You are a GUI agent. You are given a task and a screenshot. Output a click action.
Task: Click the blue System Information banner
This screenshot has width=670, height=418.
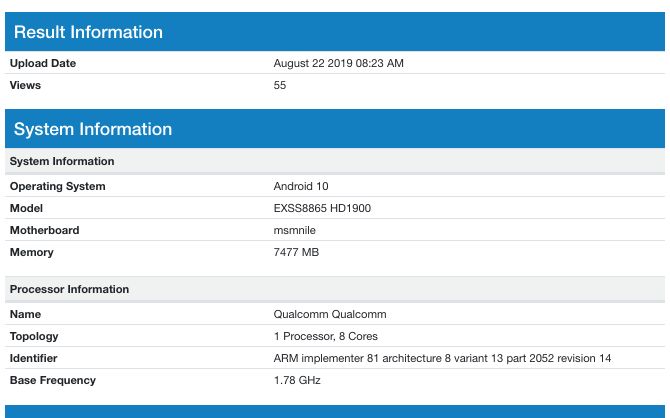(93, 129)
